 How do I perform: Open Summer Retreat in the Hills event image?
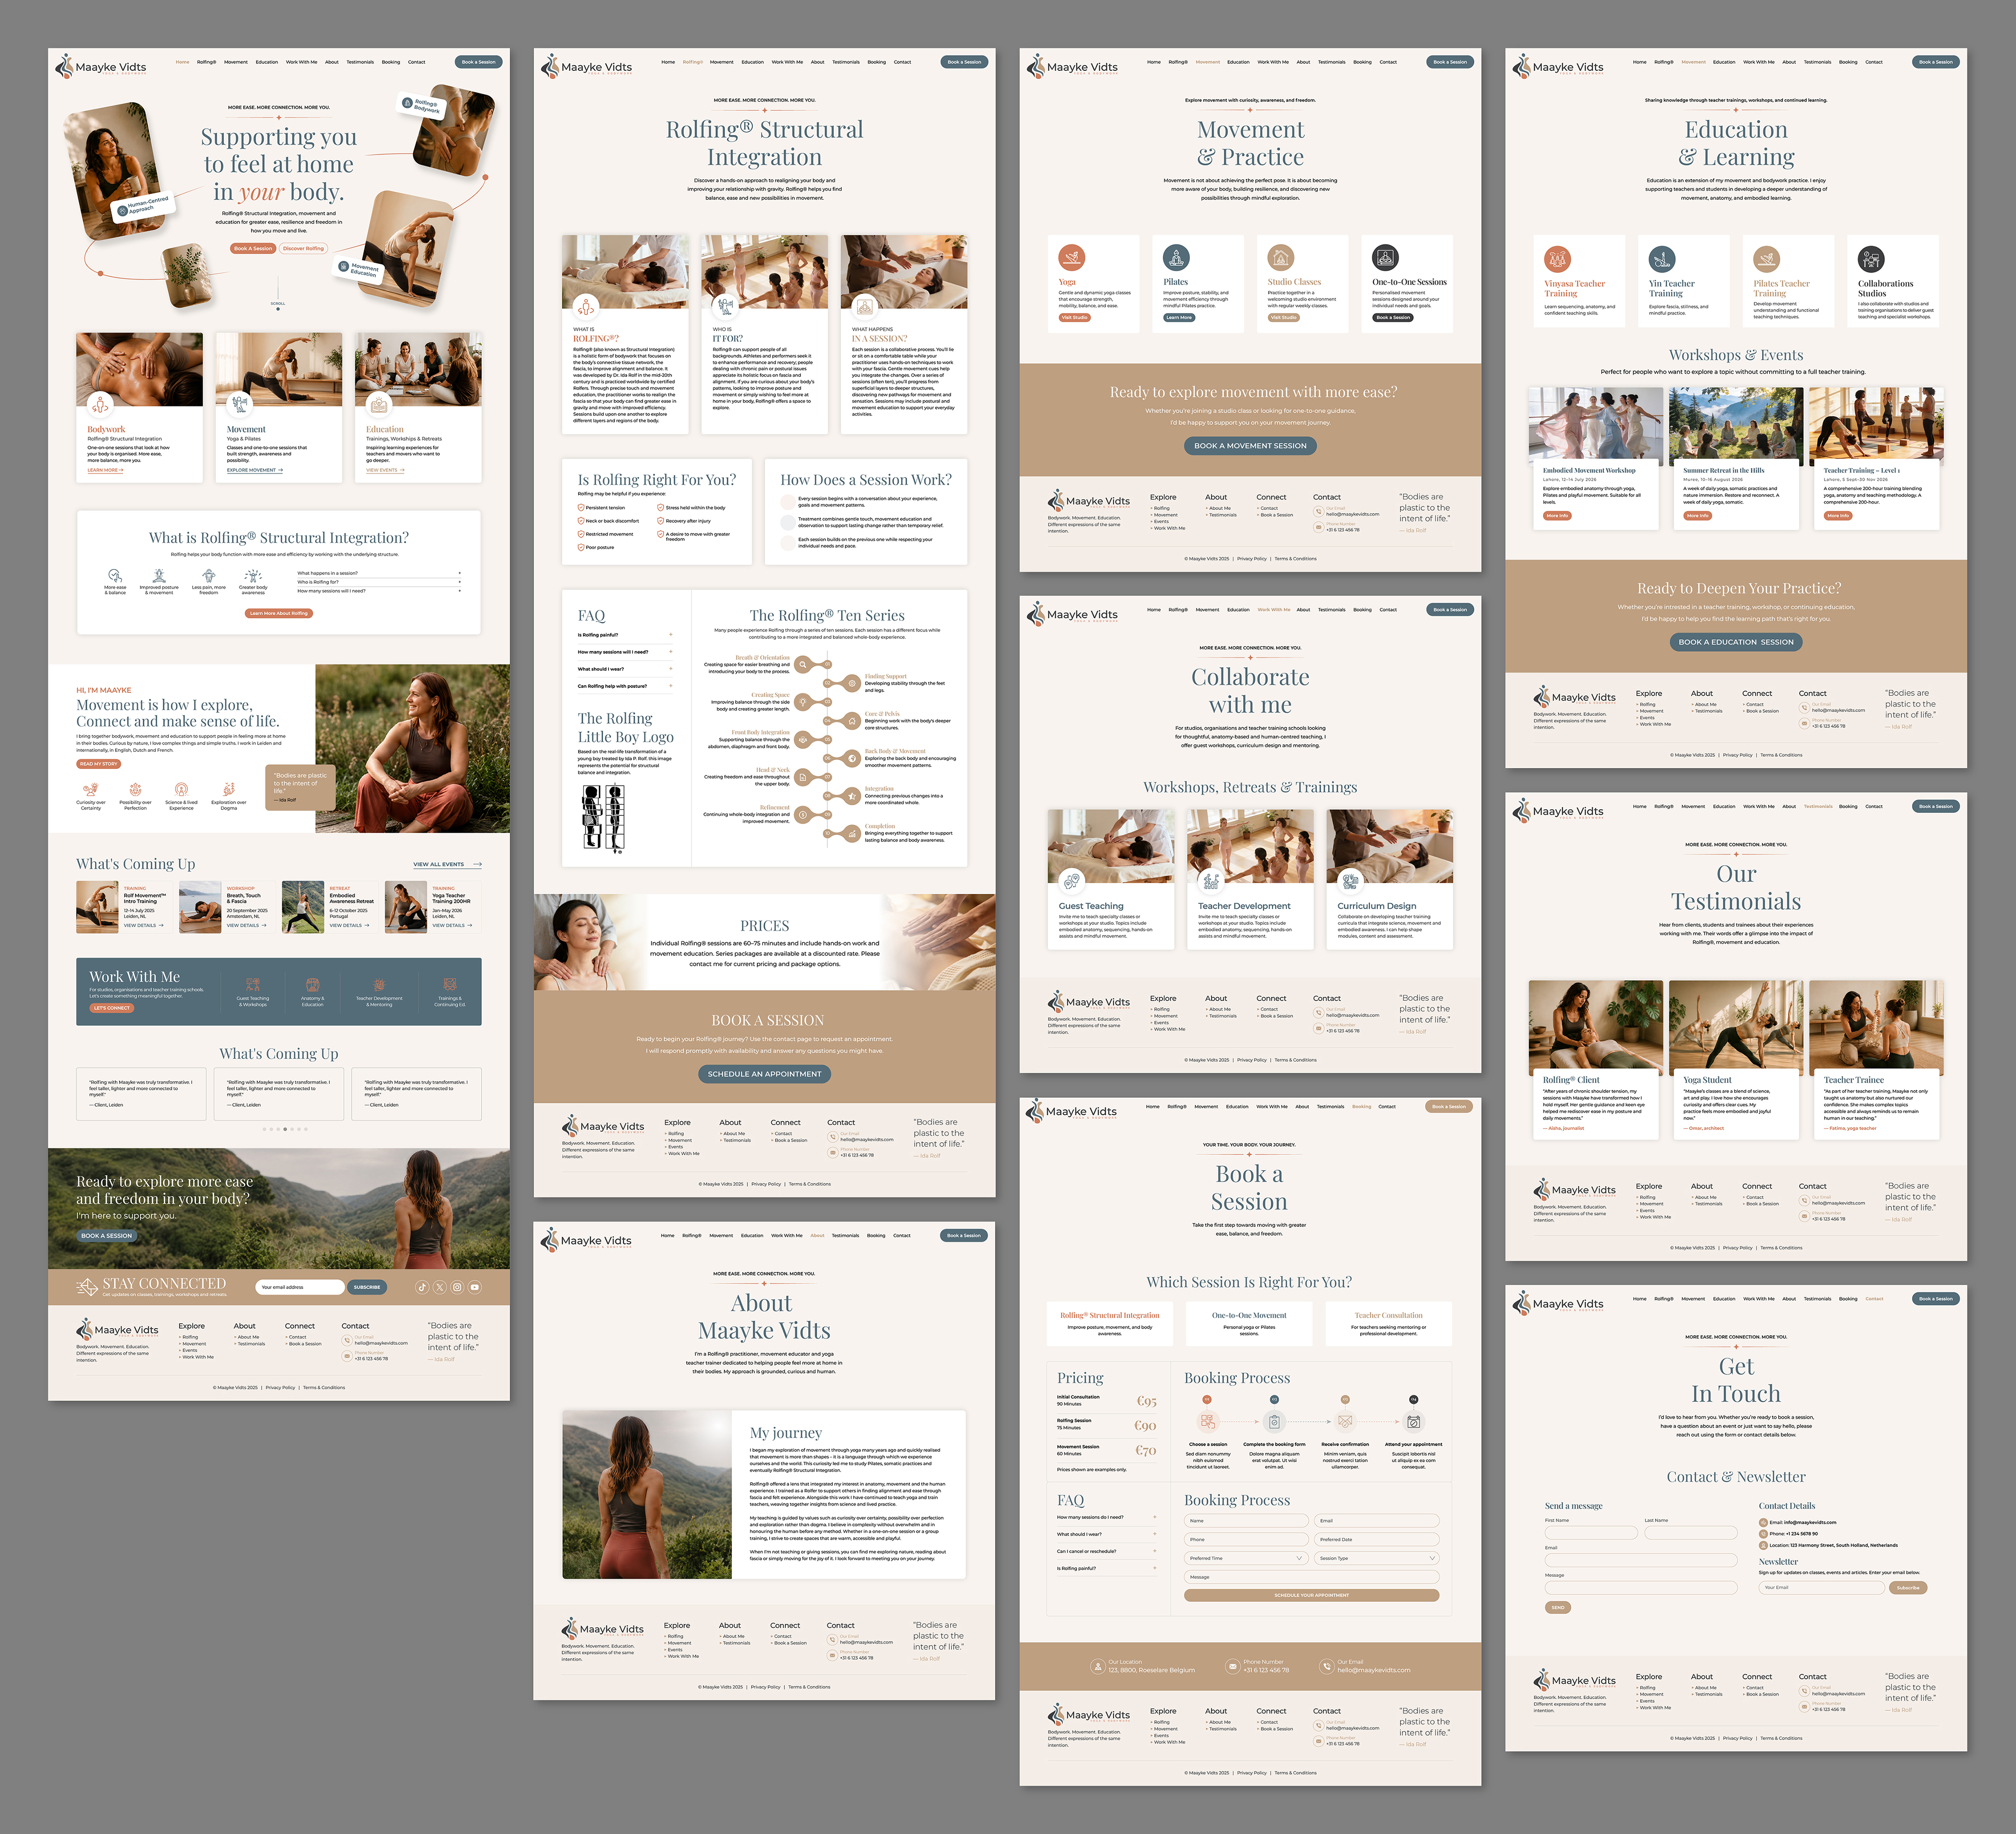[1735, 422]
